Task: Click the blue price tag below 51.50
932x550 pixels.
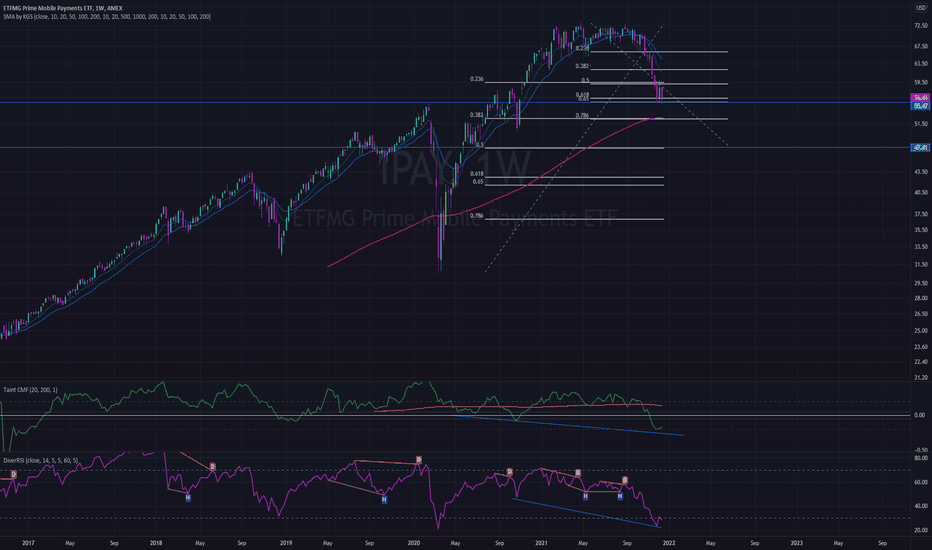Action: pos(920,147)
